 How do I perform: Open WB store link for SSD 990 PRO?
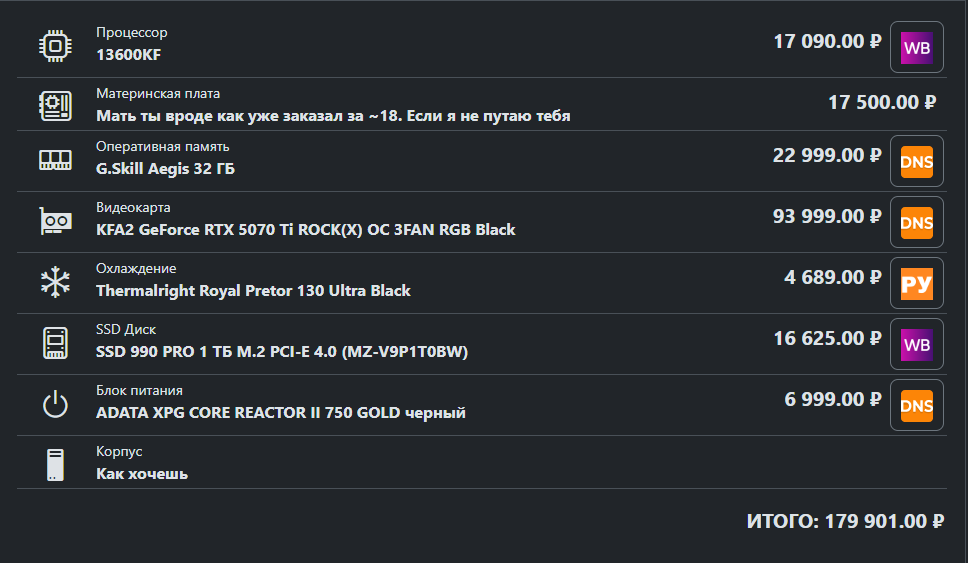[x=916, y=345]
